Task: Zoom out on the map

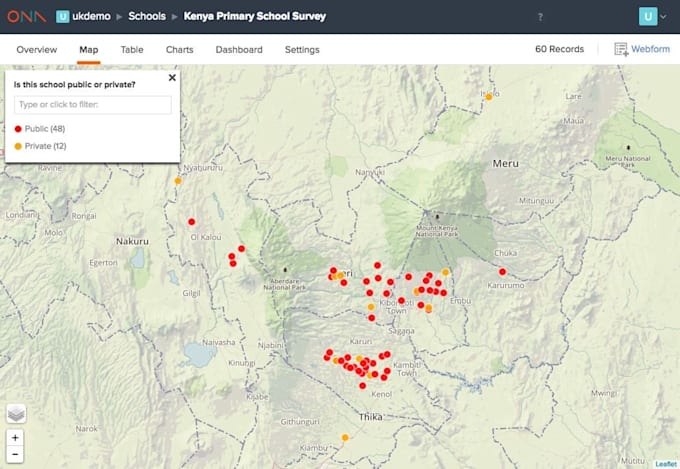Action: click(16, 455)
